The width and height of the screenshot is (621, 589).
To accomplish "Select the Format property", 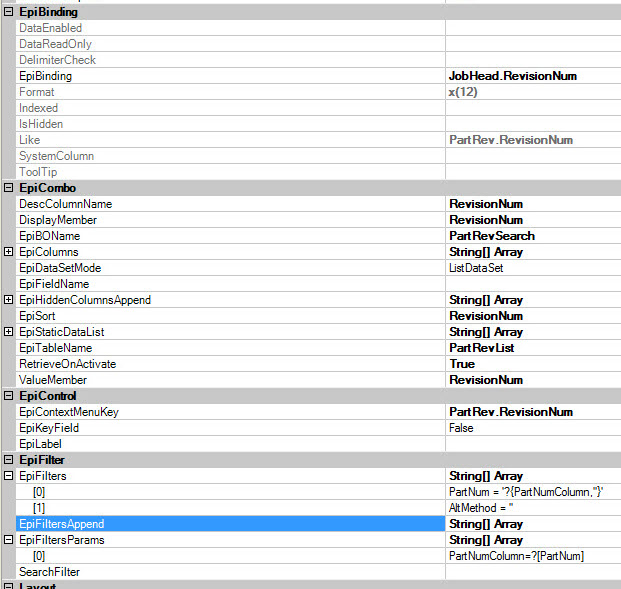I will [230, 92].
